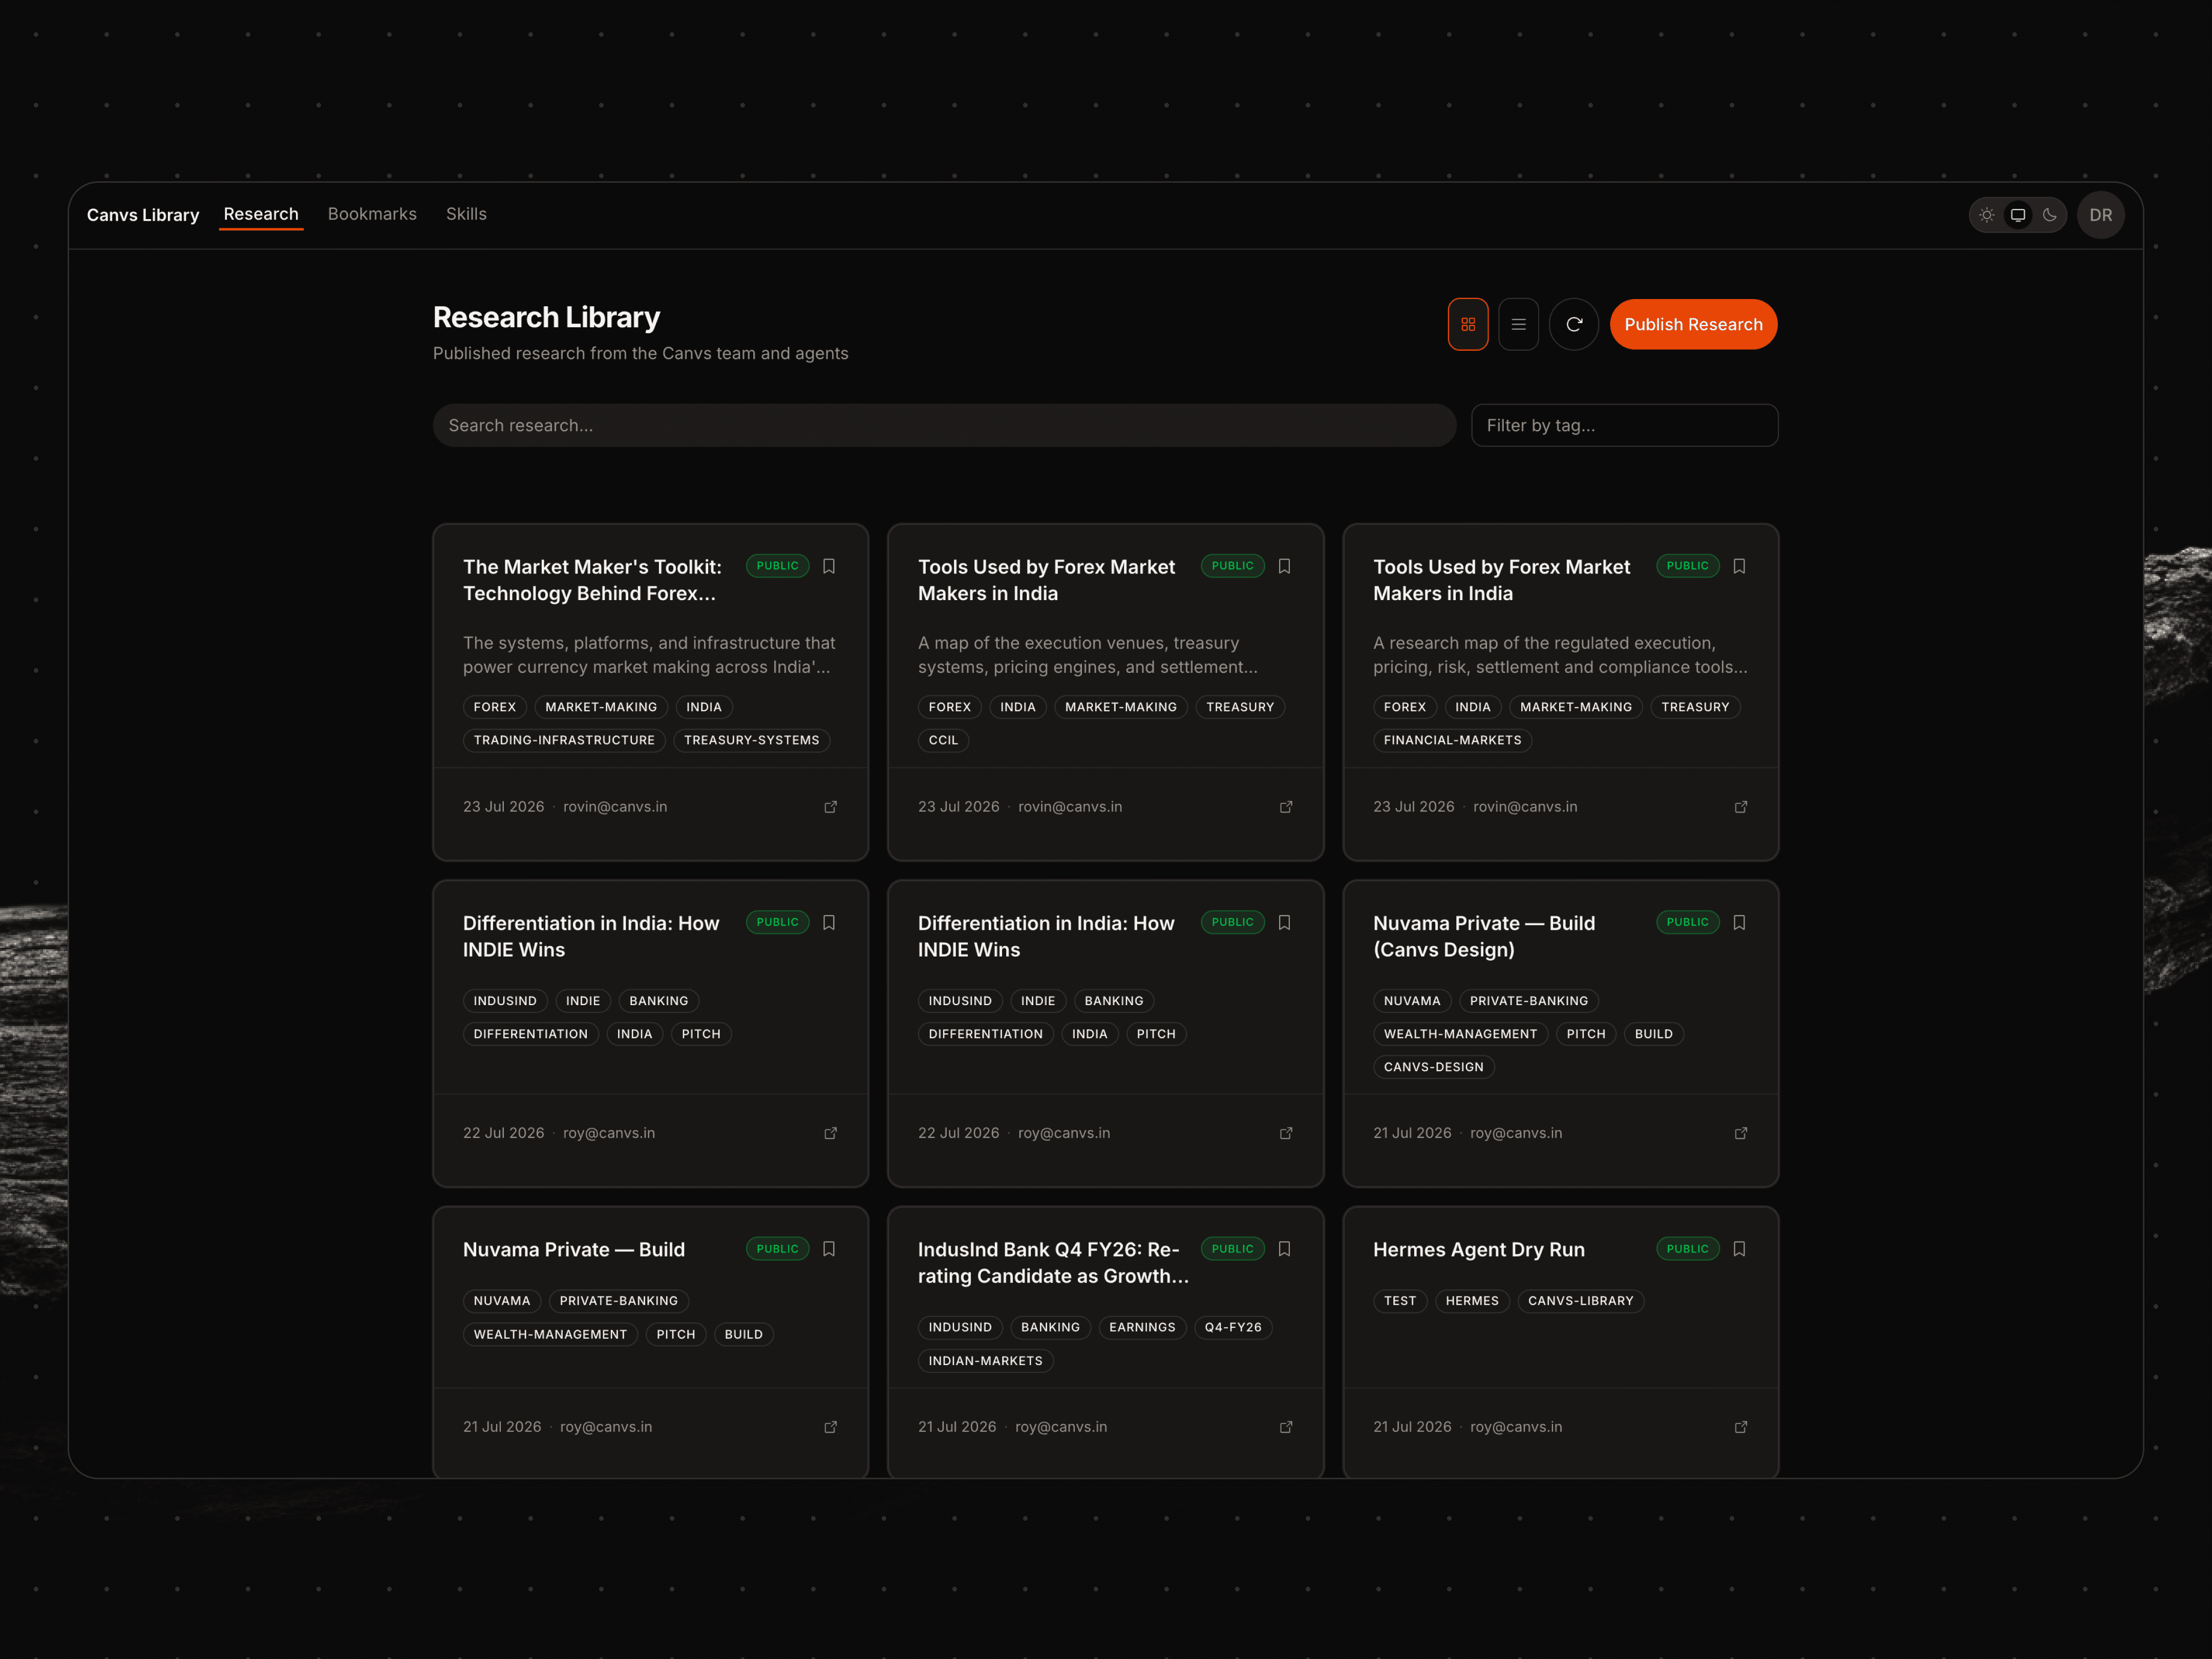Click 21 Jul 2026 date on IndusInd card
This screenshot has height=1659, width=2212.
957,1427
